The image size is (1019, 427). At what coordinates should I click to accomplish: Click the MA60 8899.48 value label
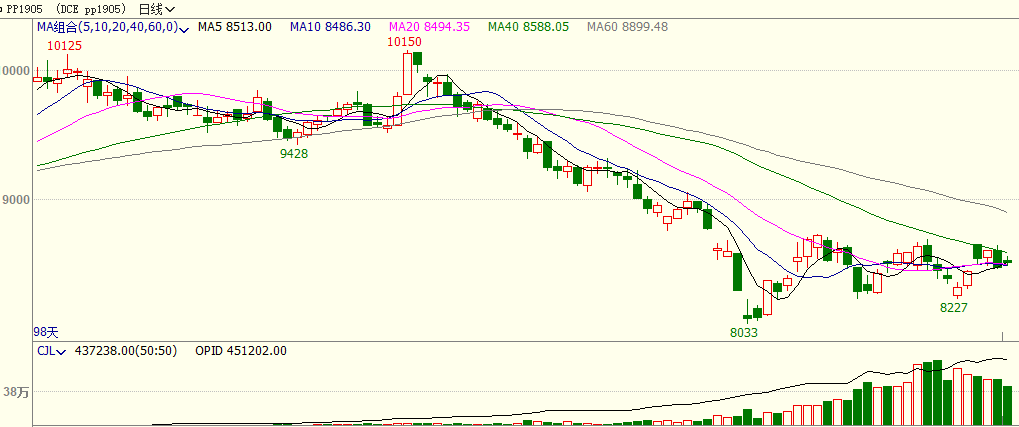coord(627,27)
